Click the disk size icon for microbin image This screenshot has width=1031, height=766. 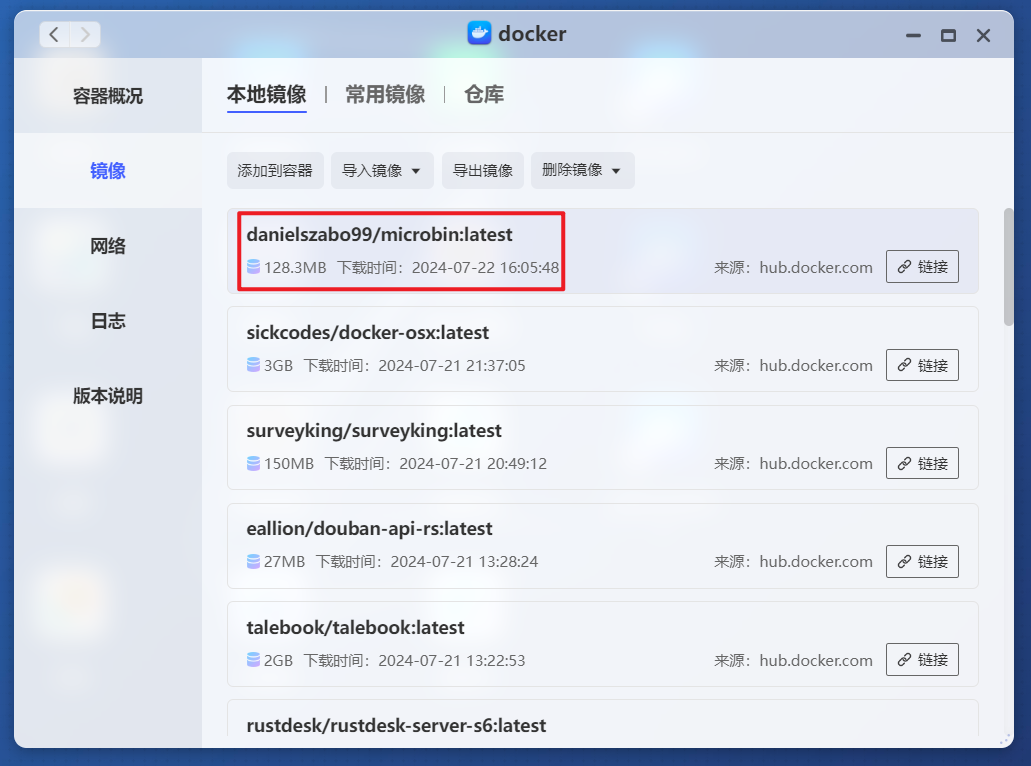click(x=253, y=267)
